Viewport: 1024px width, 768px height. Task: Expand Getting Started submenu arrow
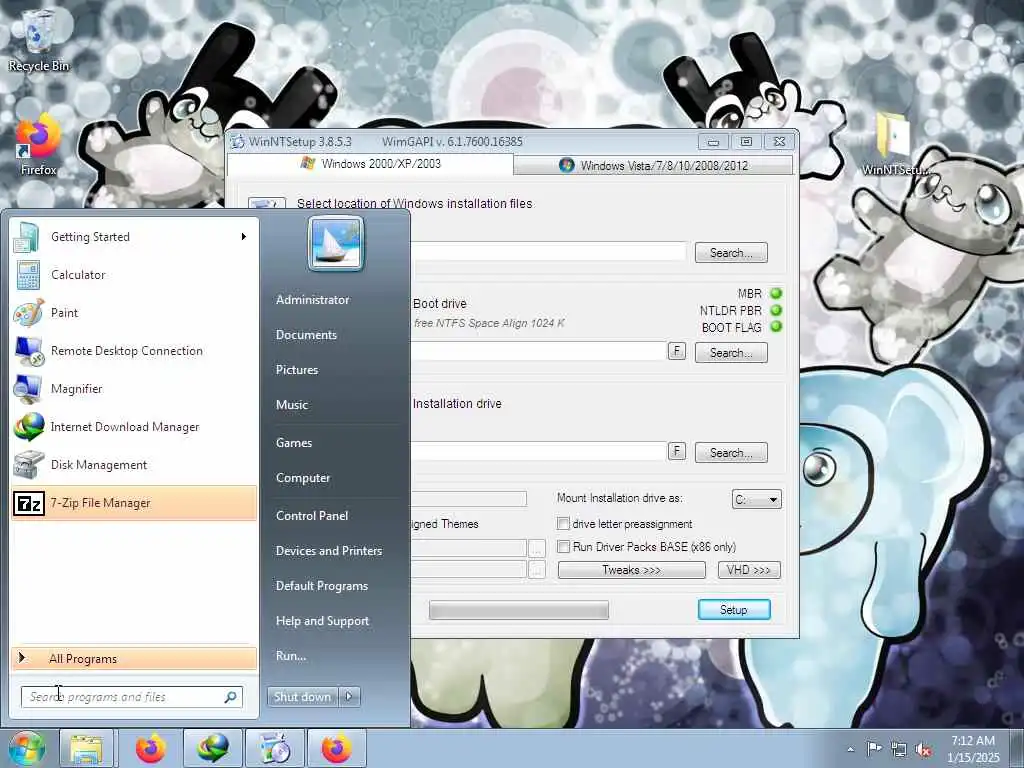pos(244,237)
